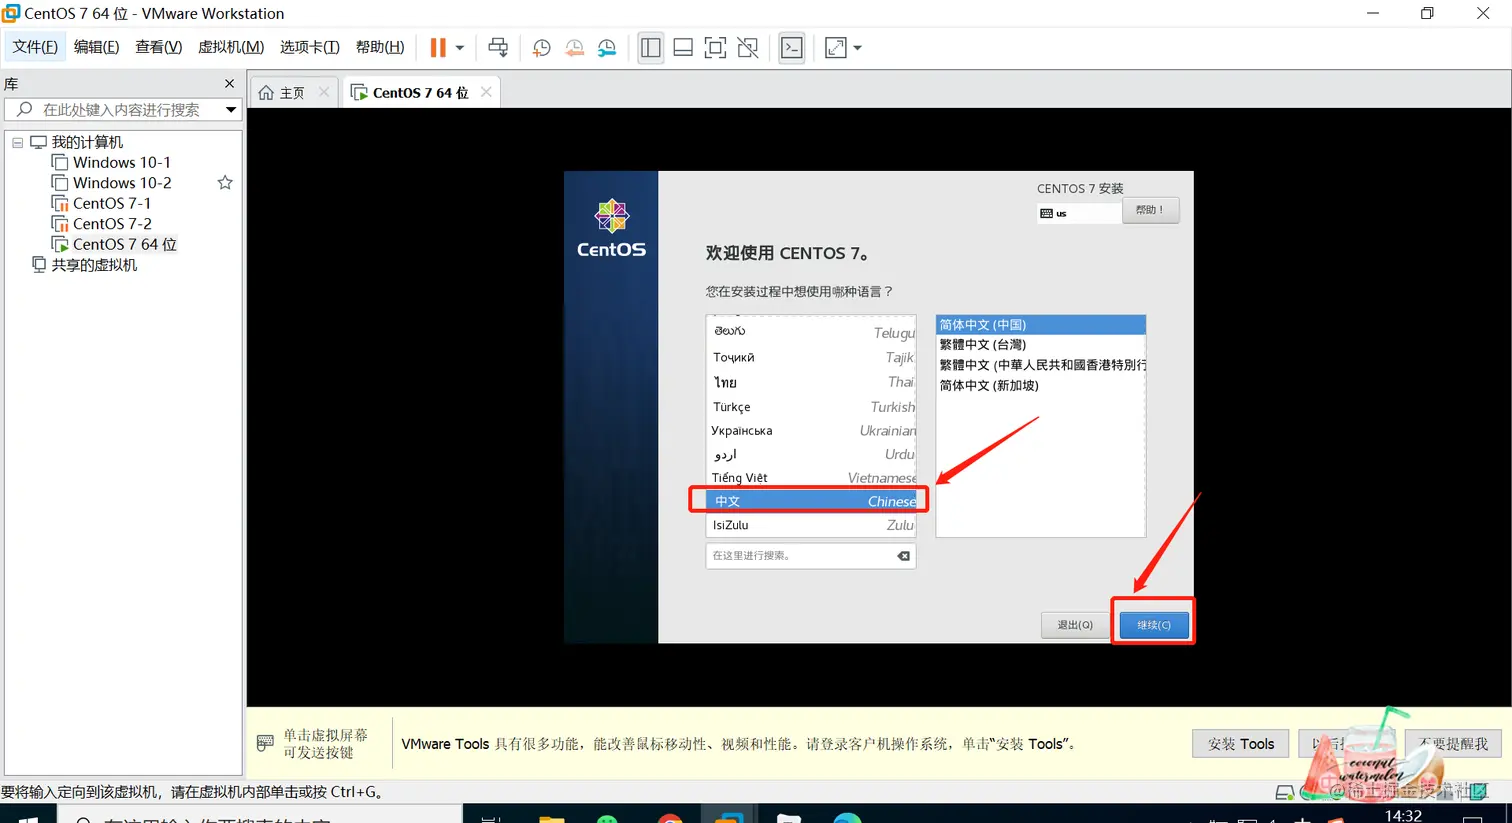The width and height of the screenshot is (1512, 823).
Task: Choose 简体中文 (新加坡) locale
Action: pos(1040,386)
